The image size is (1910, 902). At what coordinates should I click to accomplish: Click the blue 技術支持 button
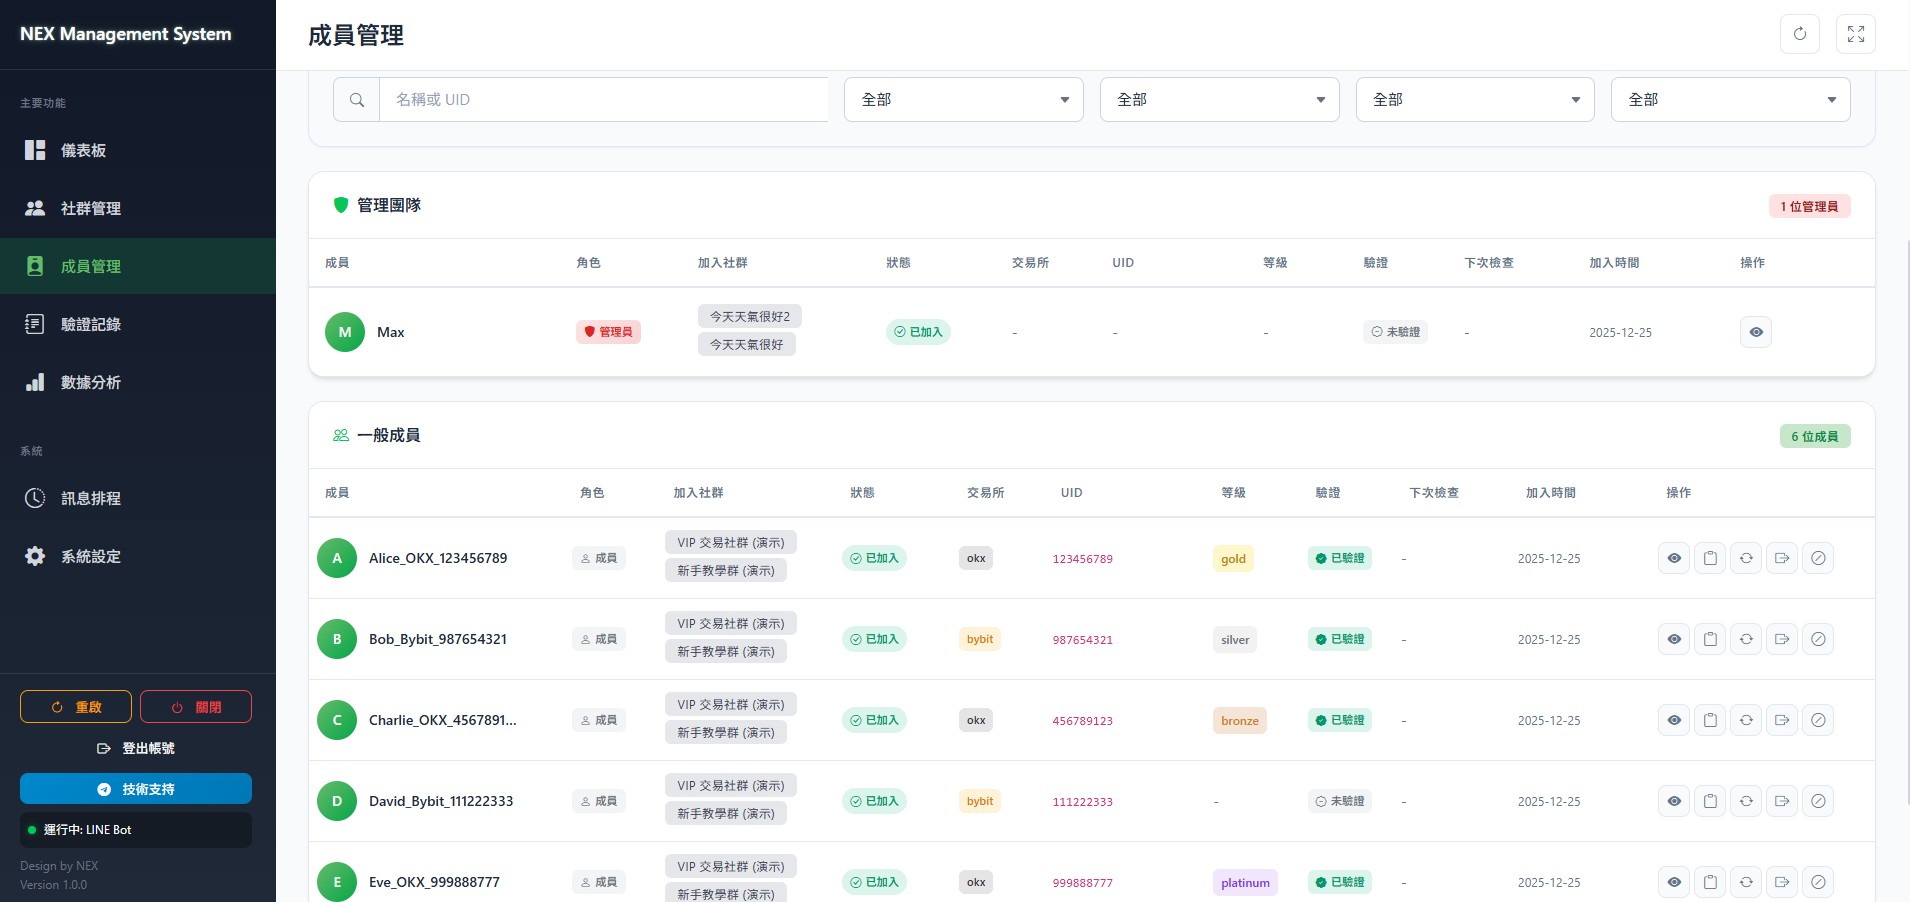(136, 789)
